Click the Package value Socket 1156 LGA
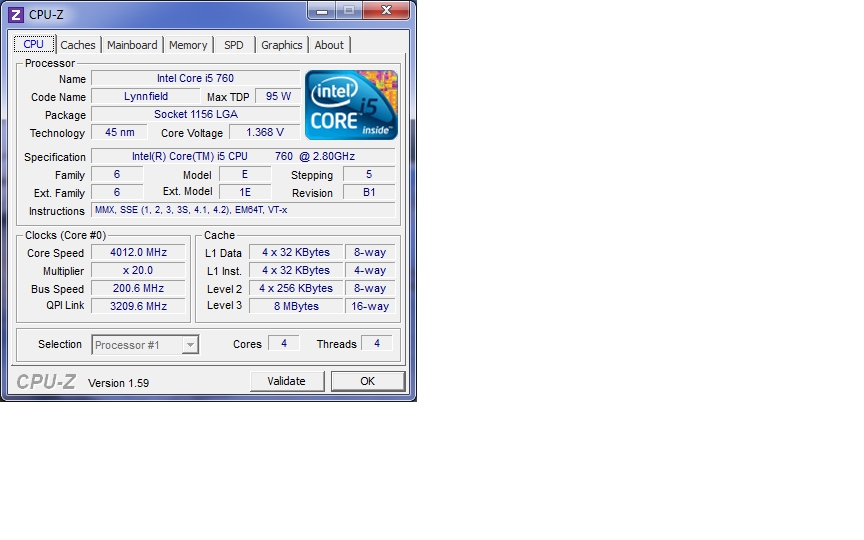 [196, 114]
